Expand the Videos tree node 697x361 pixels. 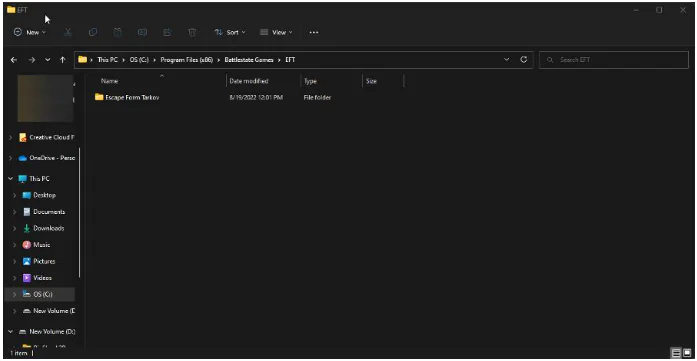tap(15, 278)
